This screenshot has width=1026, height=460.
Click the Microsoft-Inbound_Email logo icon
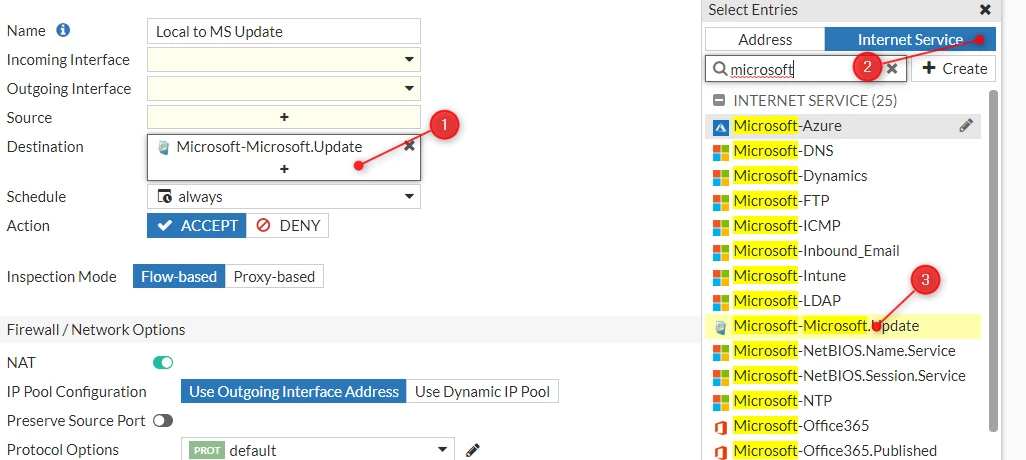(720, 251)
